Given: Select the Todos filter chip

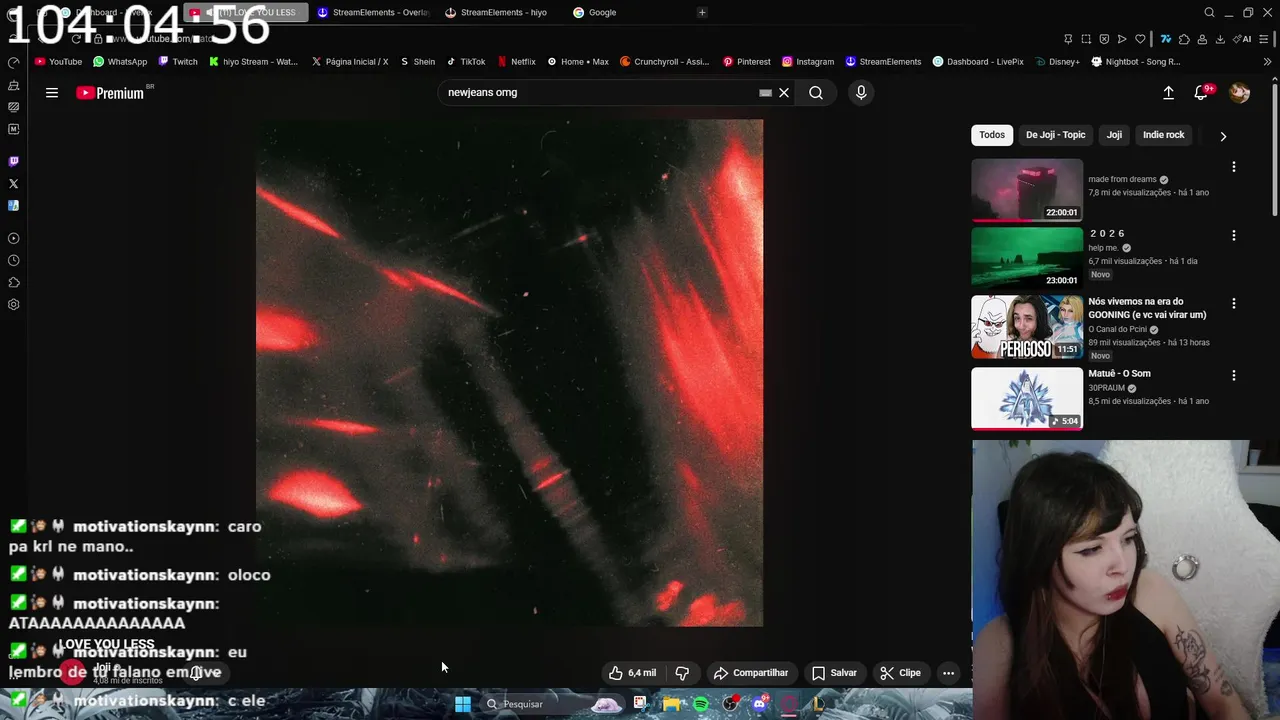Looking at the screenshot, I should pyautogui.click(x=992, y=135).
